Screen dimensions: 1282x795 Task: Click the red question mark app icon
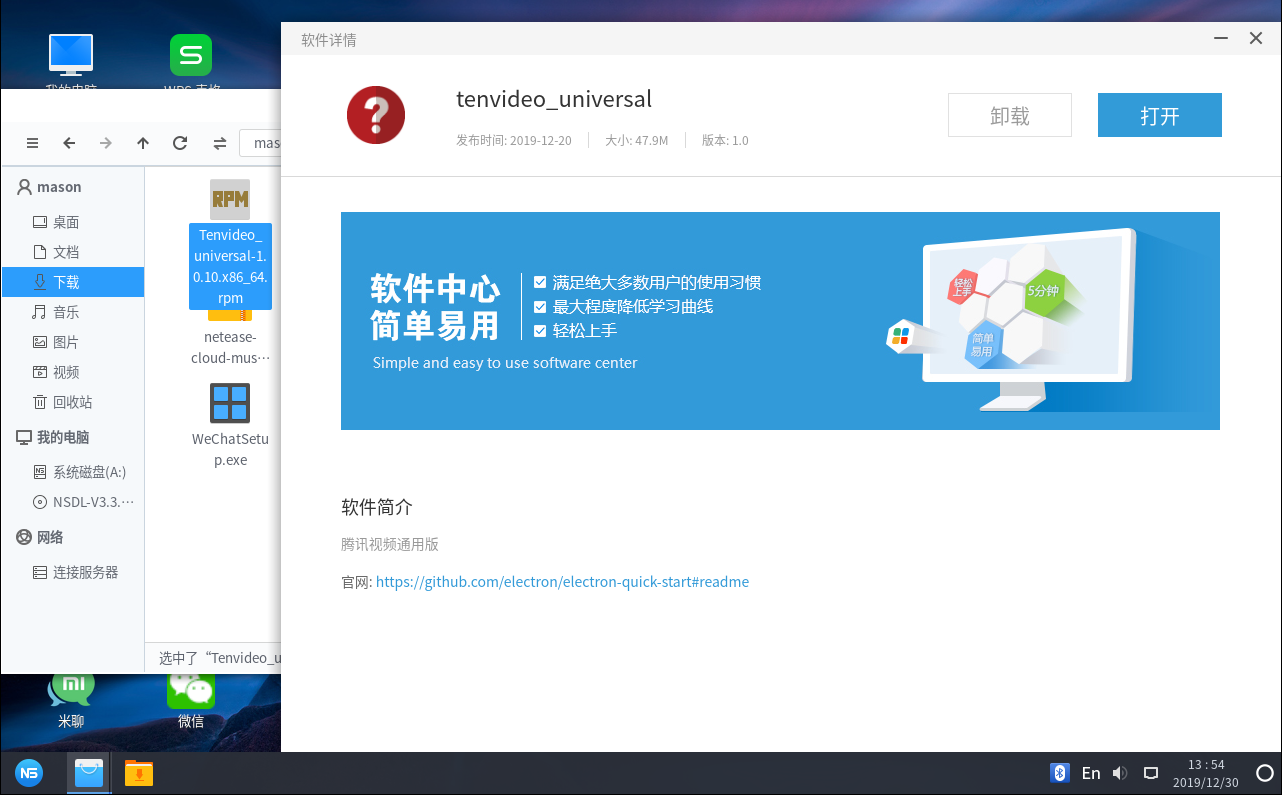[x=376, y=115]
